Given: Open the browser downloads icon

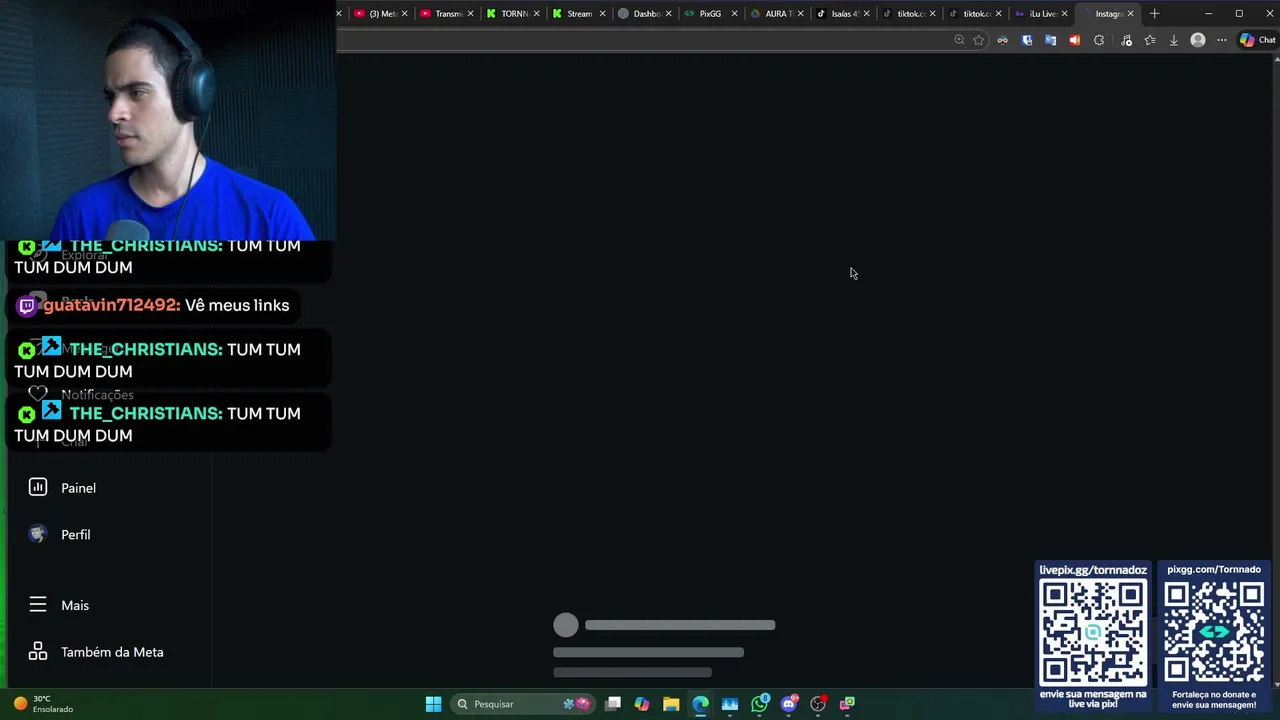Looking at the screenshot, I should (x=1174, y=40).
